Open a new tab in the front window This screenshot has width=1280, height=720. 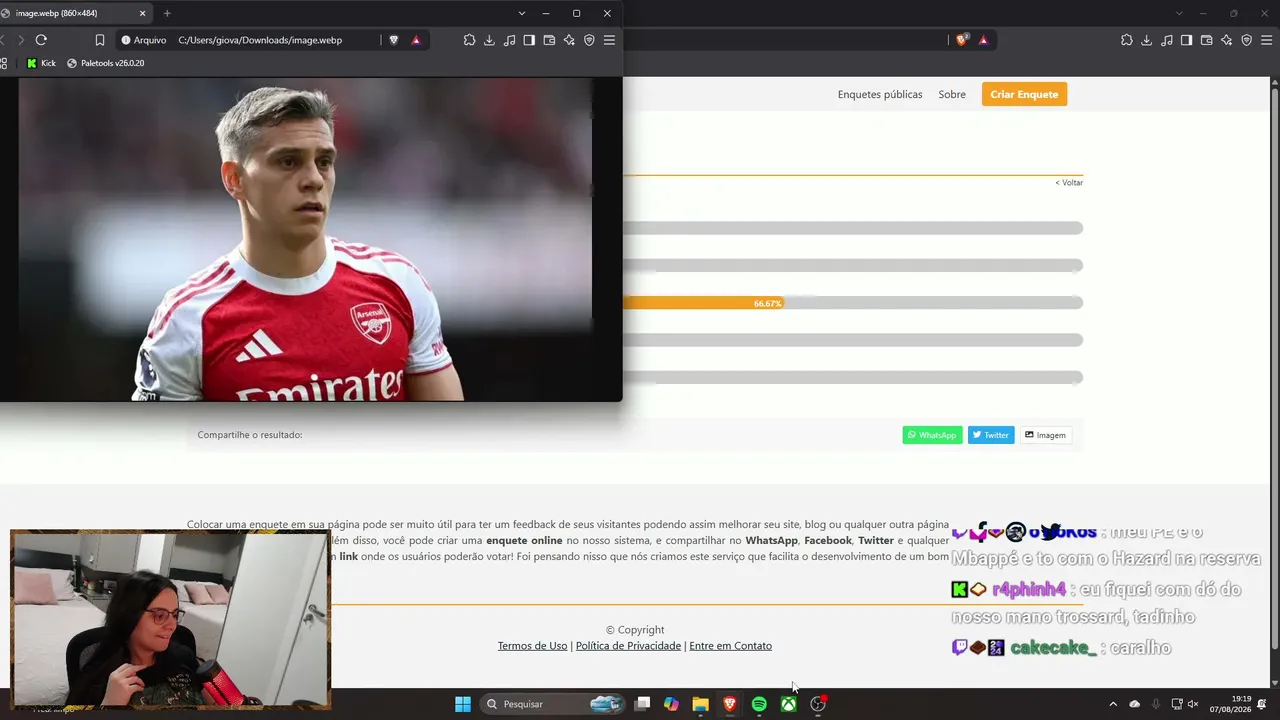[167, 13]
